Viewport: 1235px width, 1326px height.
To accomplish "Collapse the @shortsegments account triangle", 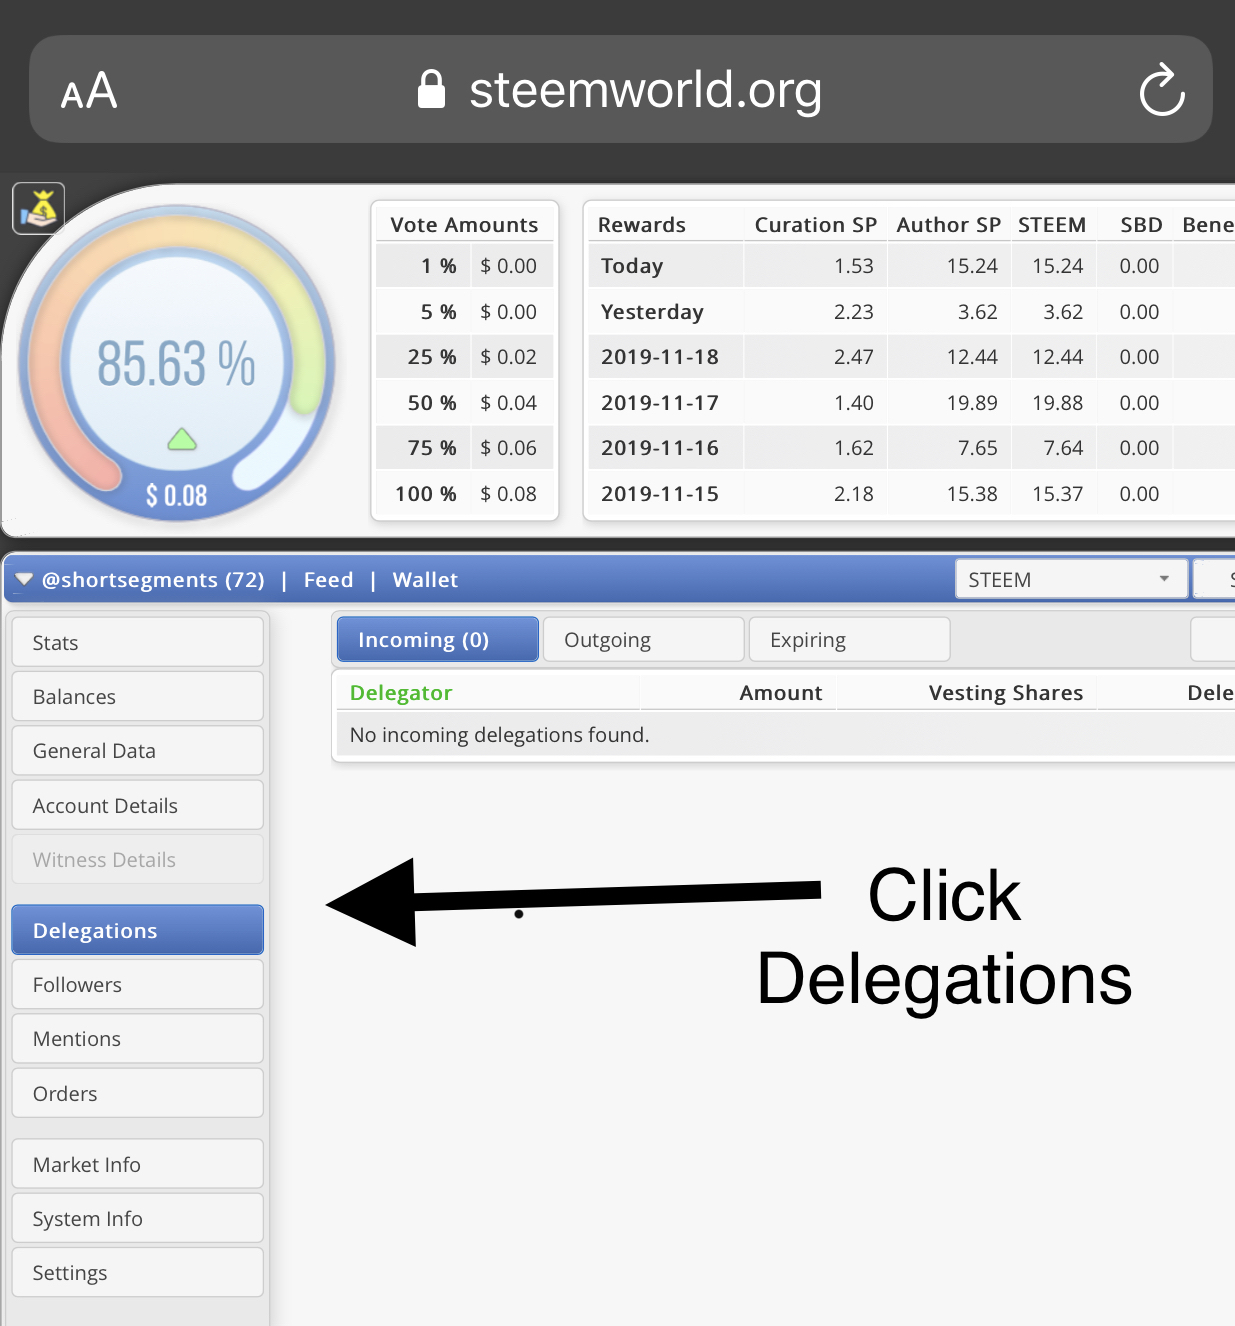I will pos(24,580).
